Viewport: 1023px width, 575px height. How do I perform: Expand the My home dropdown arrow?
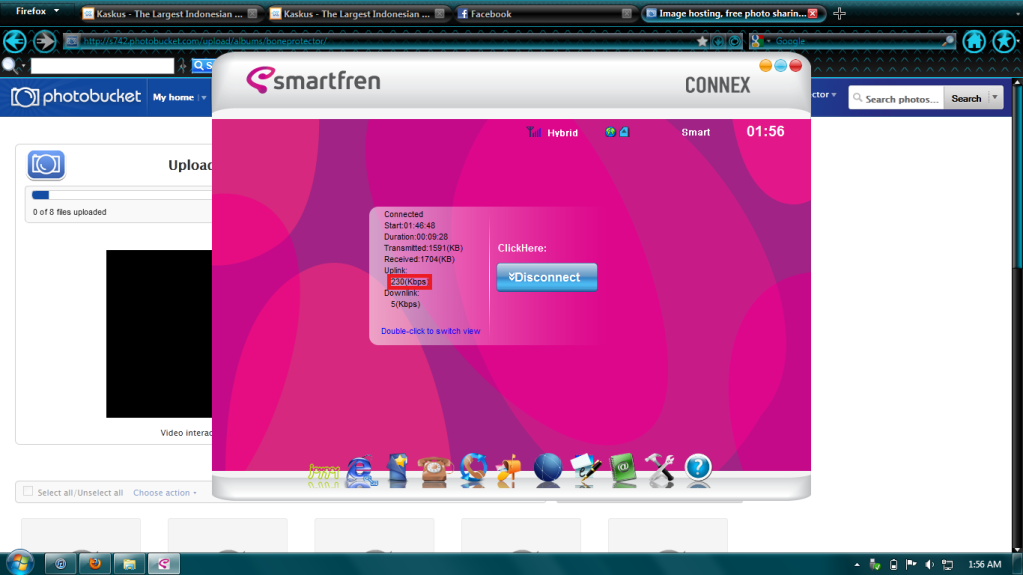coord(204,98)
